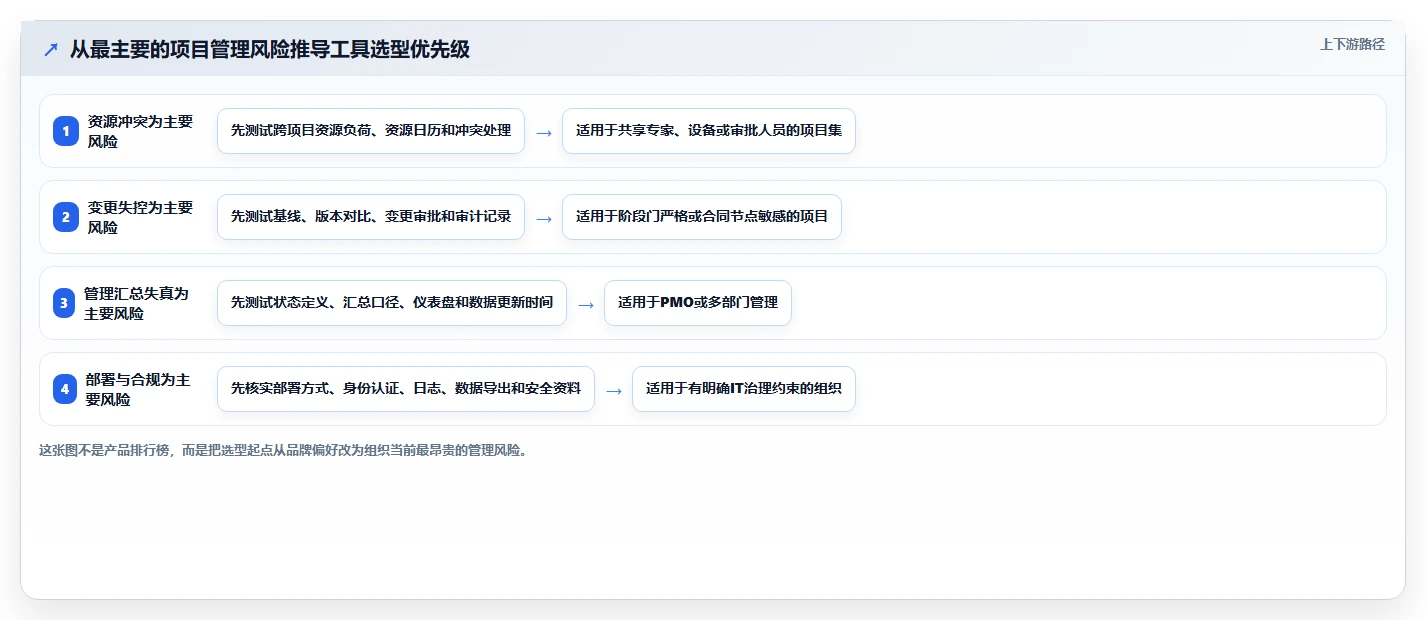
Task: Select the 管理汇总失真为主要风险 label
Action: (136, 303)
